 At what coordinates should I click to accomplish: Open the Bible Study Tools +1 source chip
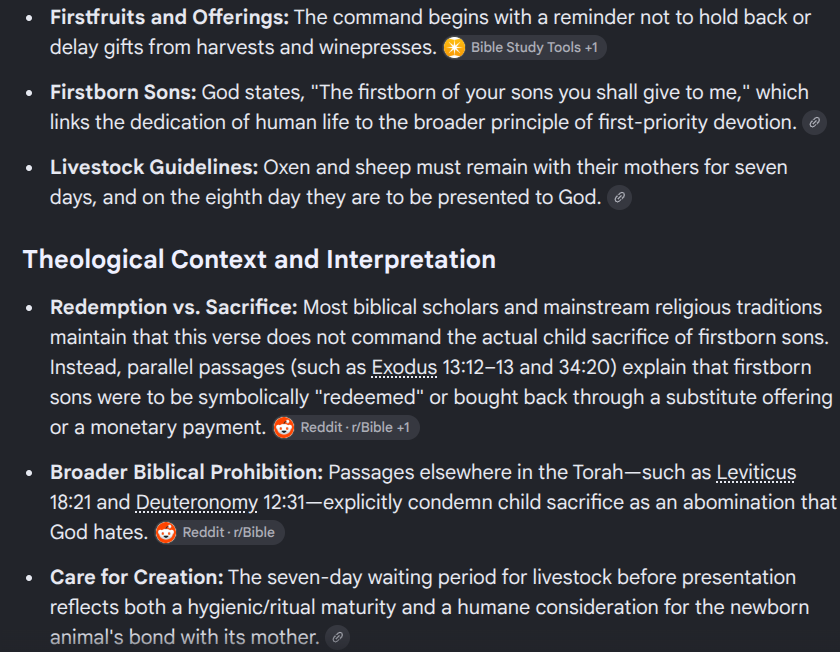point(524,48)
